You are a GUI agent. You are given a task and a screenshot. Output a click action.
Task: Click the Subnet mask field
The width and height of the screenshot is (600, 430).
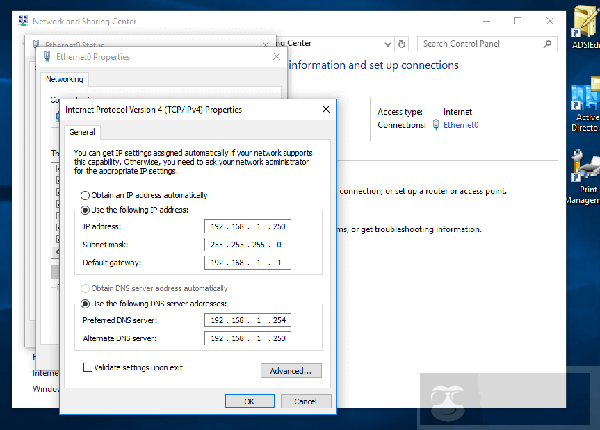pyautogui.click(x=247, y=244)
